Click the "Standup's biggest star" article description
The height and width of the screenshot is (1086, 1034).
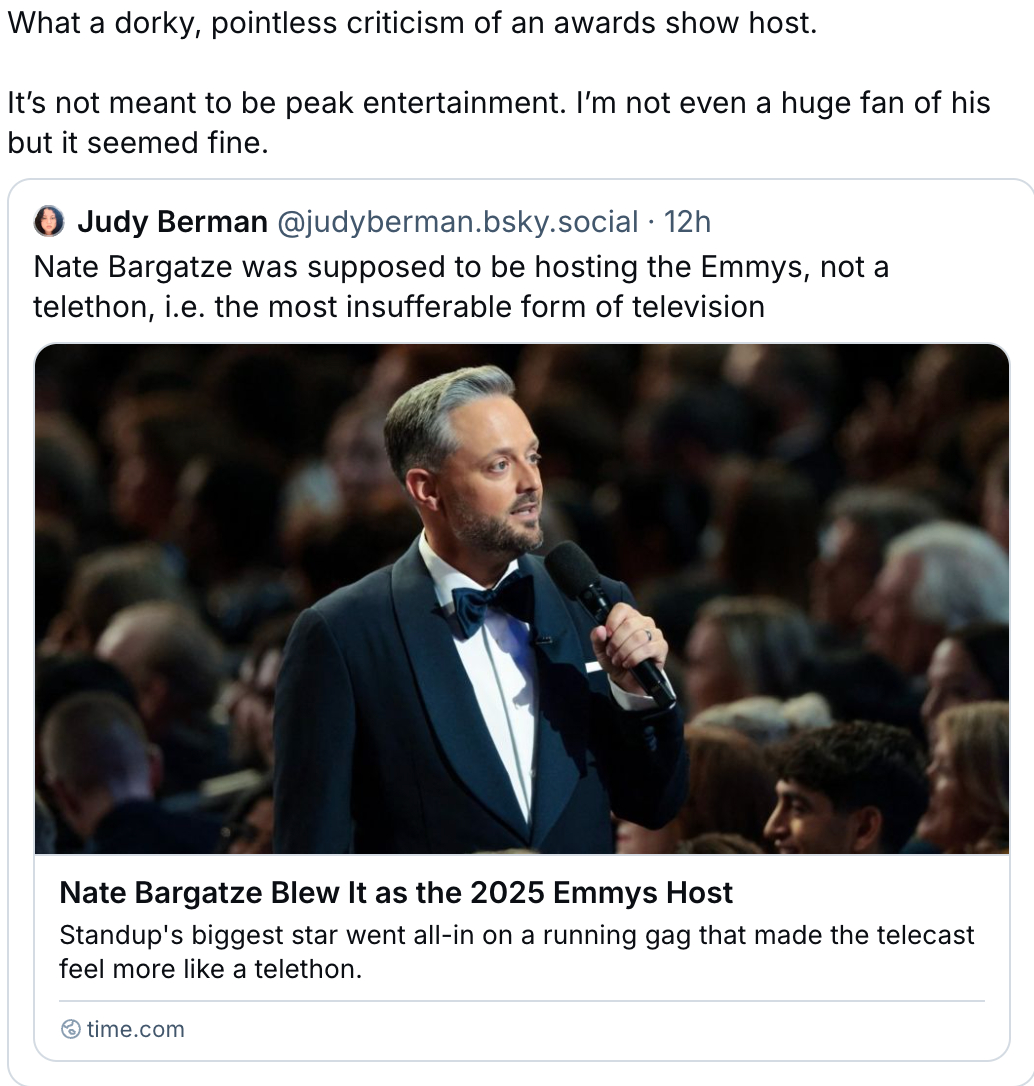click(516, 936)
